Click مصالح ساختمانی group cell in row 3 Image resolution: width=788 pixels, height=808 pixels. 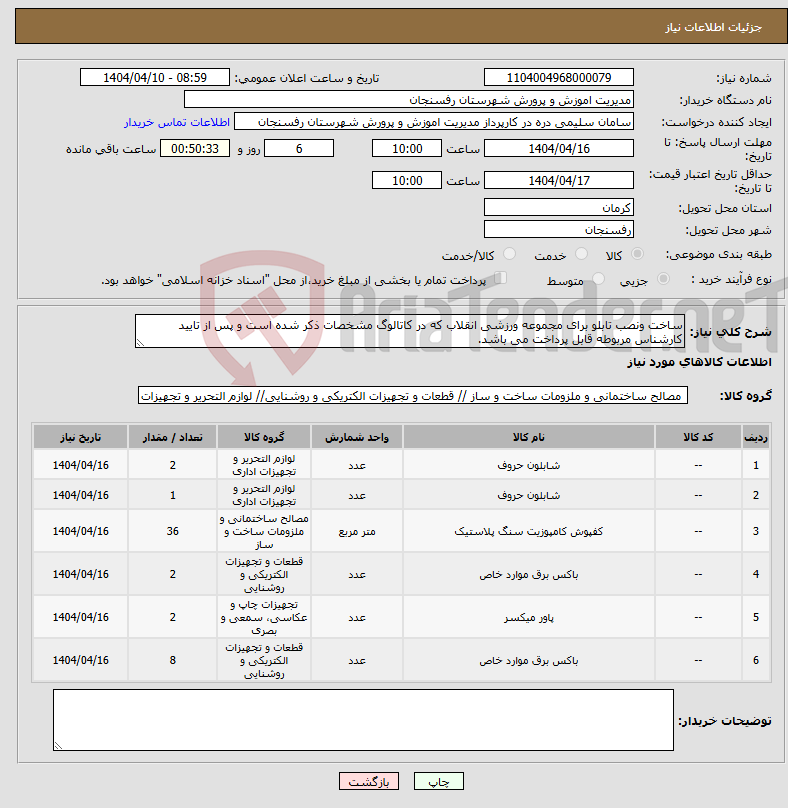264,531
